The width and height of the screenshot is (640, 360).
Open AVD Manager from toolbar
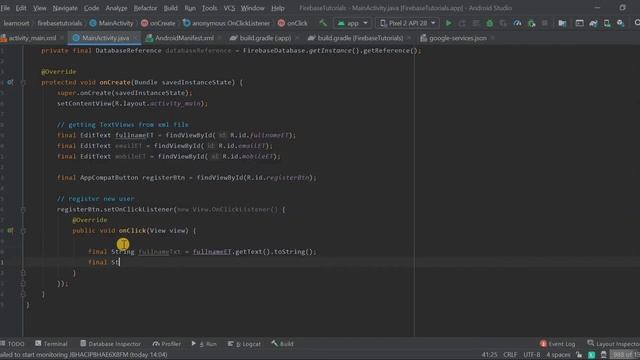pos(607,23)
